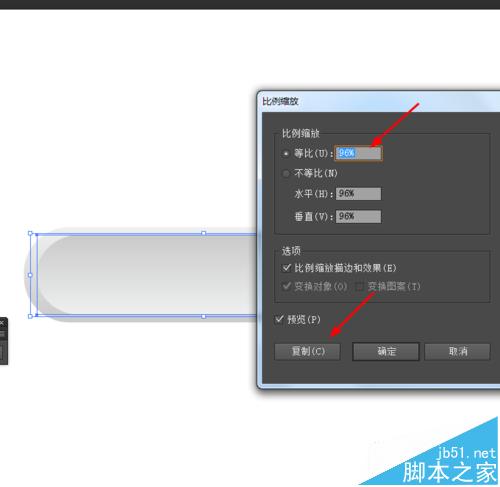
Task: Click the 水平(H) percentage field
Action: click(x=358, y=194)
